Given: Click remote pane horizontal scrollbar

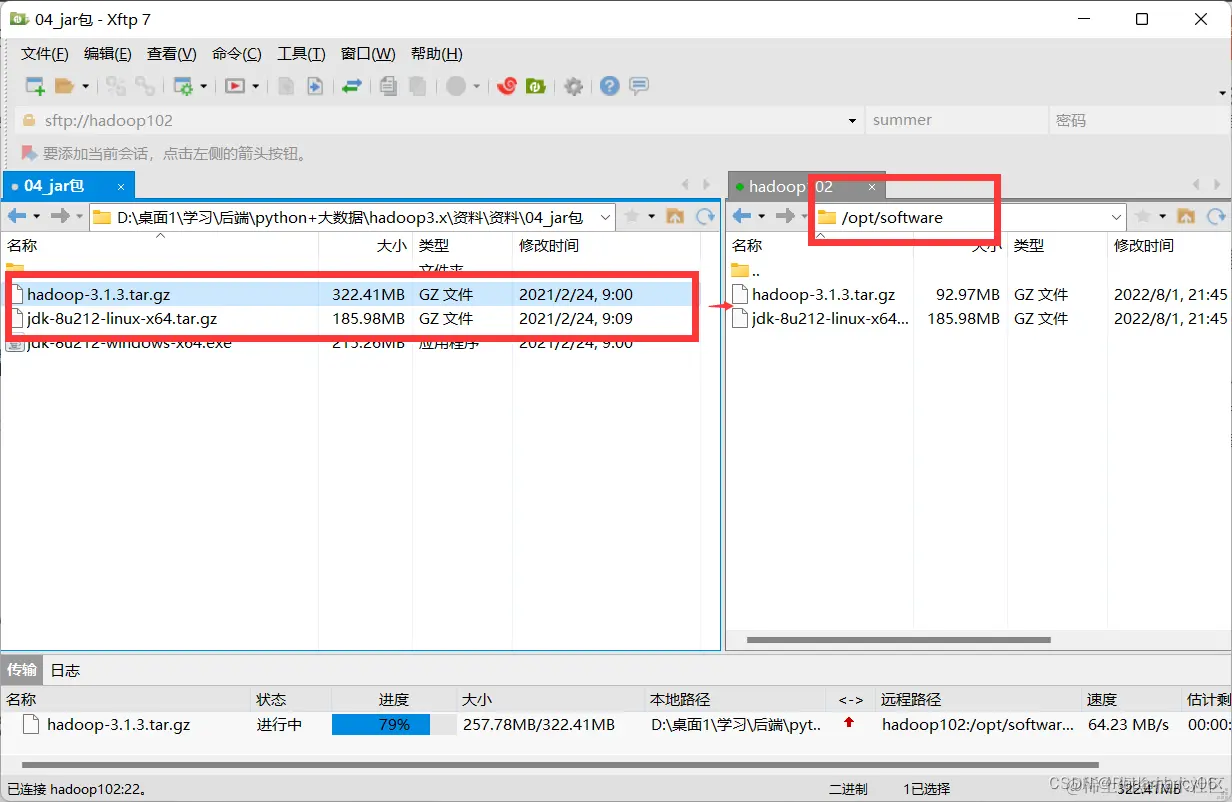Looking at the screenshot, I should click(x=898, y=639).
